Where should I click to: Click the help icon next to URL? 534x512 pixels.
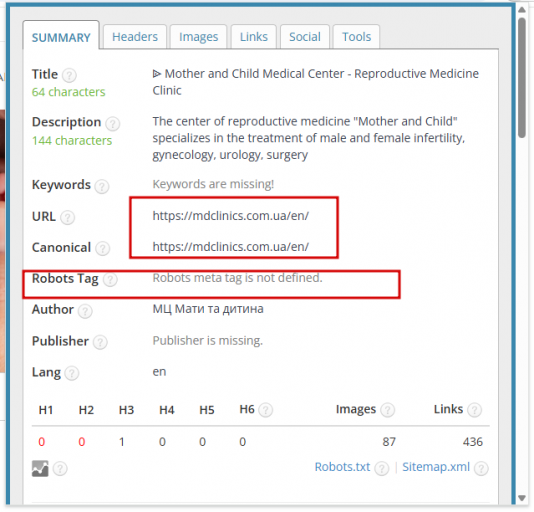pyautogui.click(x=67, y=217)
